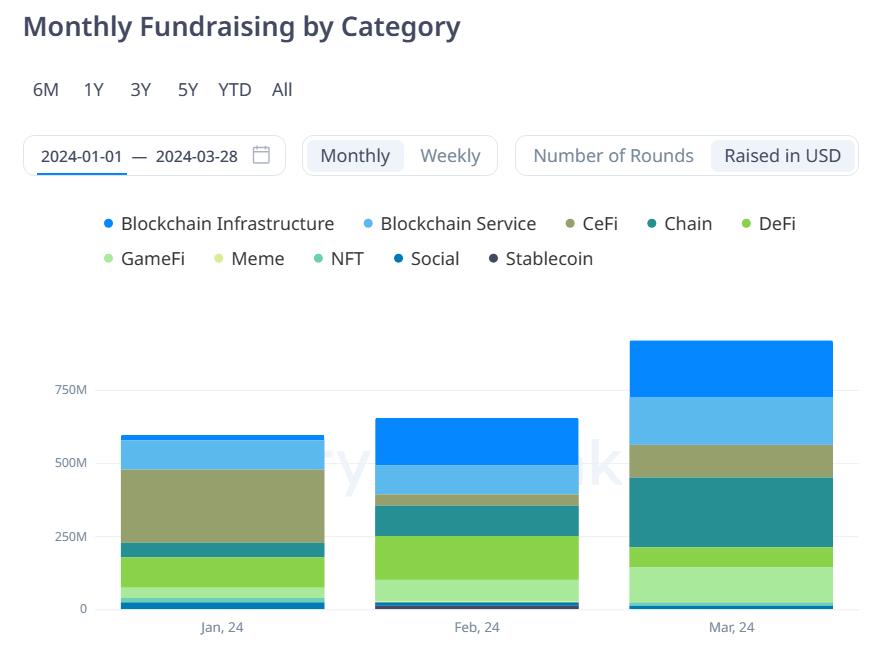Select the Monthly tab
889x649 pixels.
pyautogui.click(x=355, y=155)
